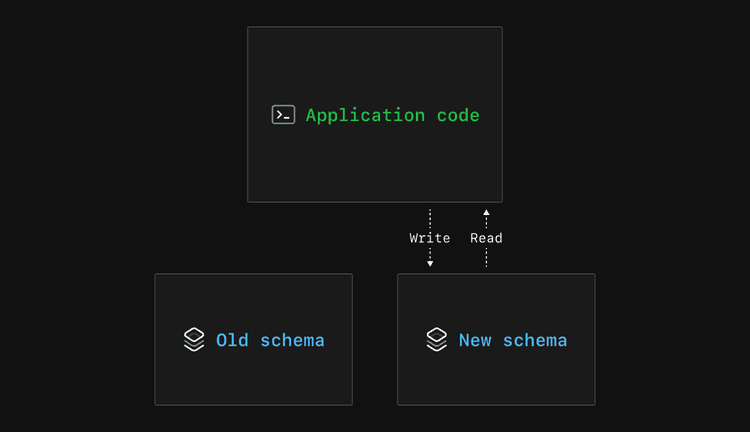Click the blue word "Old"
The image size is (750, 432).
(232, 340)
